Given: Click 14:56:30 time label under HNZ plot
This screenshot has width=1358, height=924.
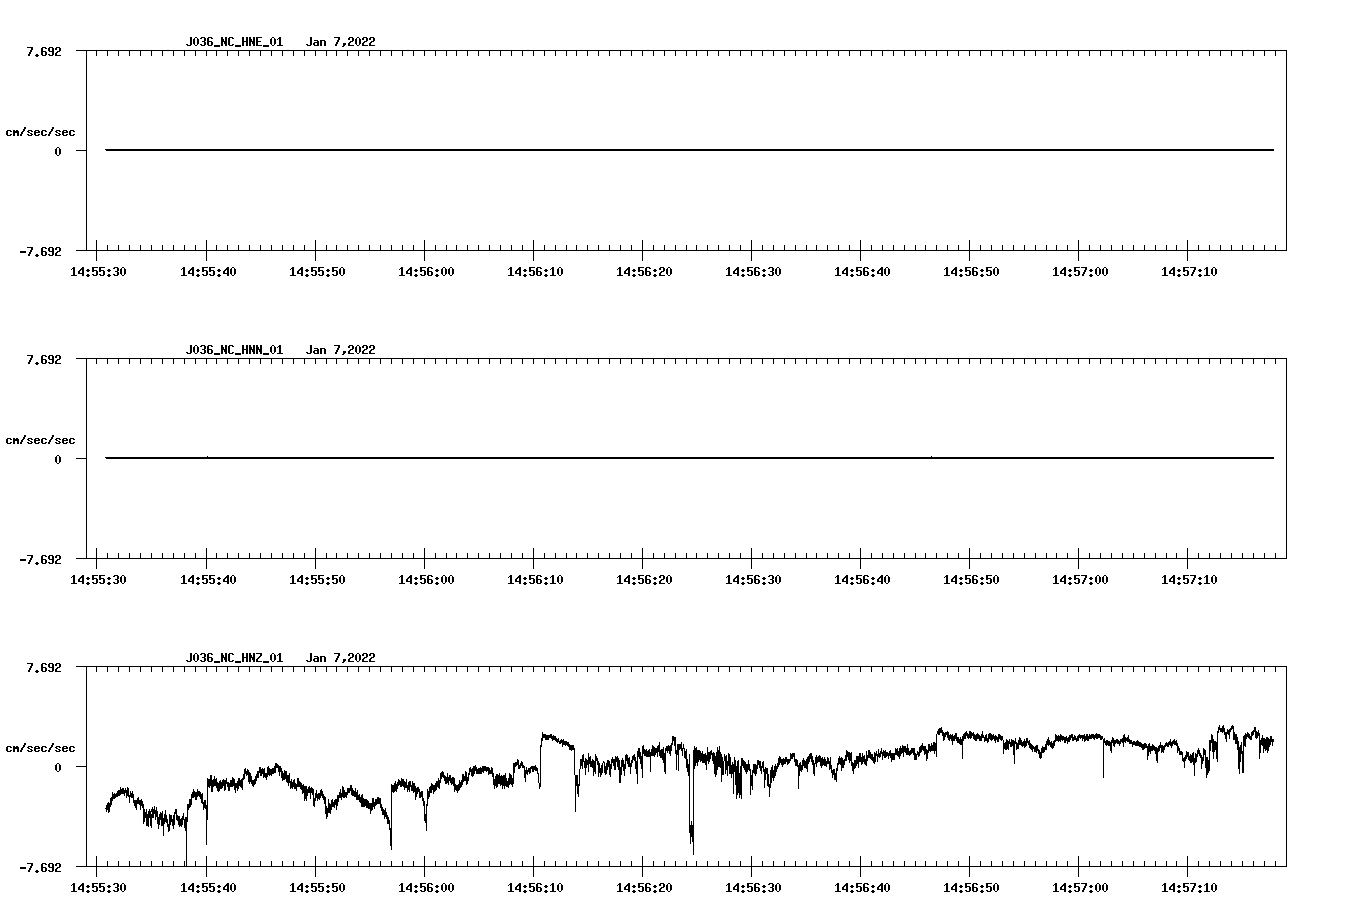Looking at the screenshot, I should [752, 888].
